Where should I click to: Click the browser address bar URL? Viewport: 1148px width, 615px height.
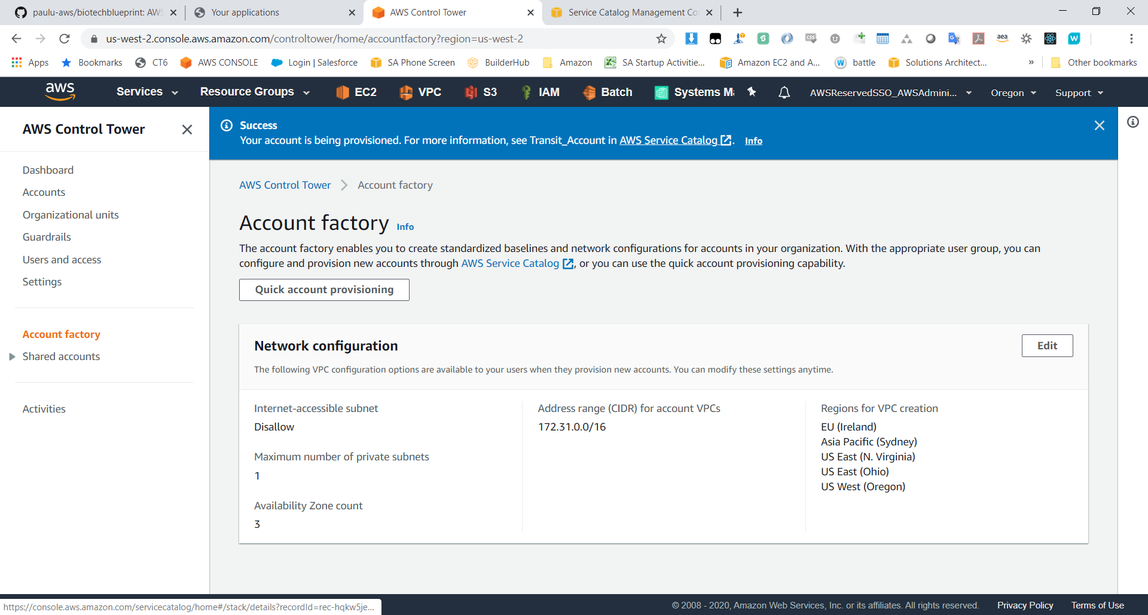[314, 38]
